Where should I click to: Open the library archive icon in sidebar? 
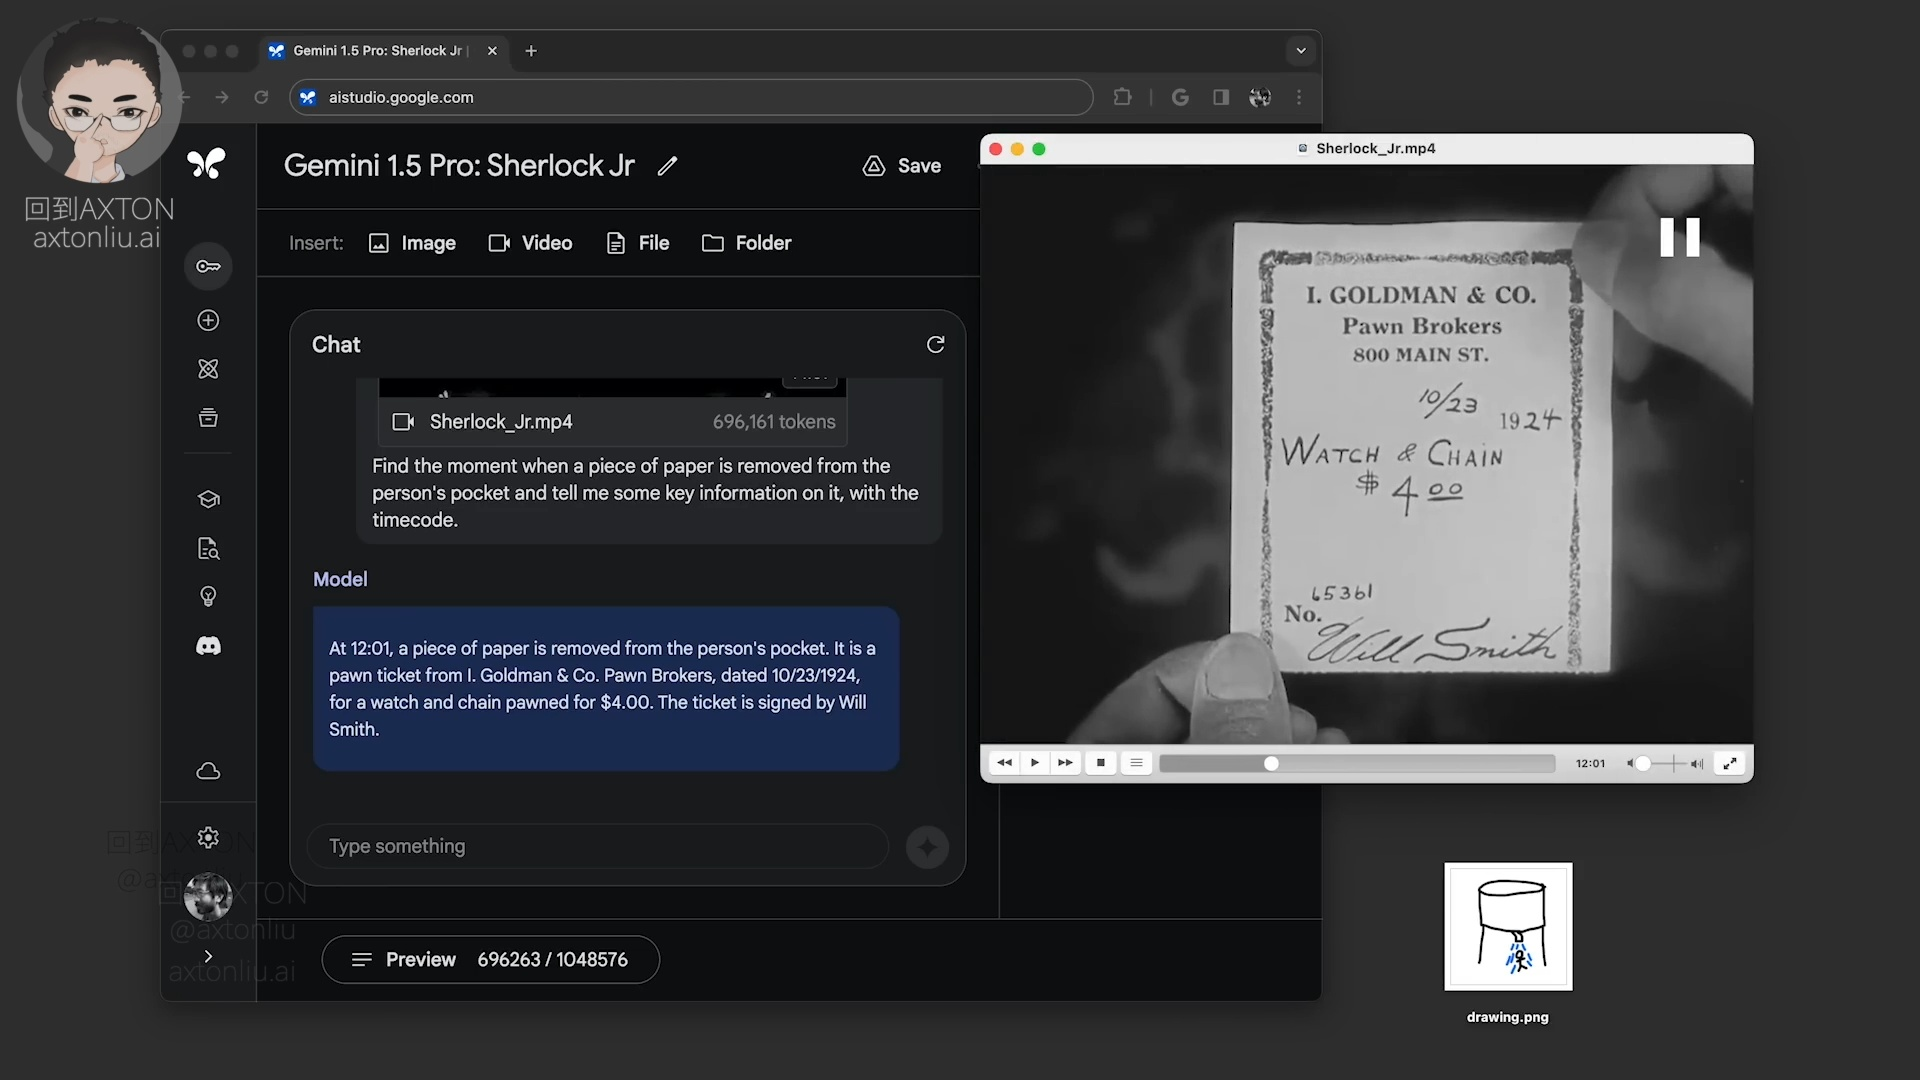tap(208, 418)
